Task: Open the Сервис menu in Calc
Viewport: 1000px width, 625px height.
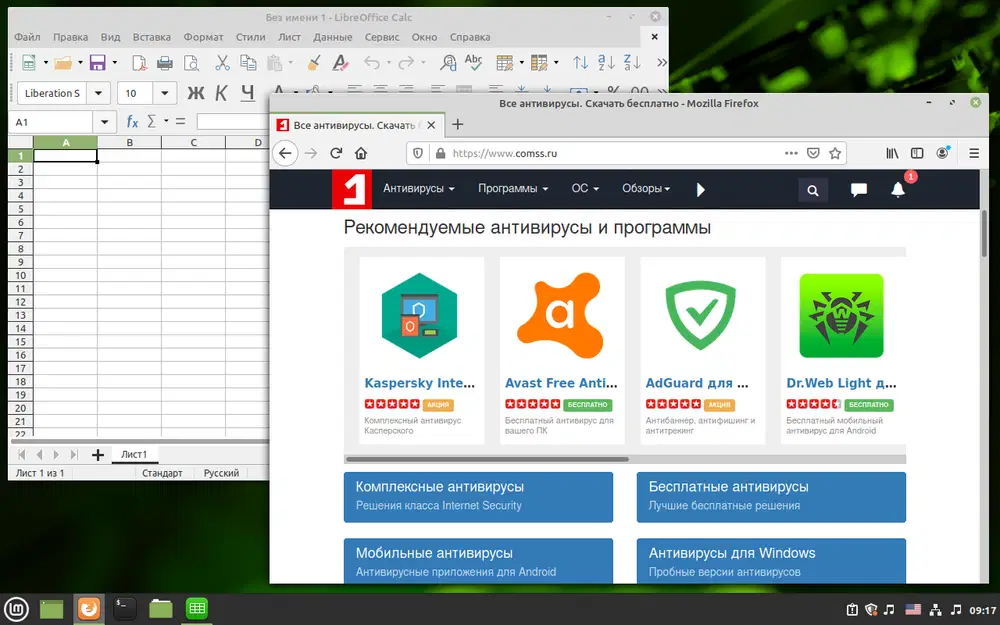Action: point(382,37)
